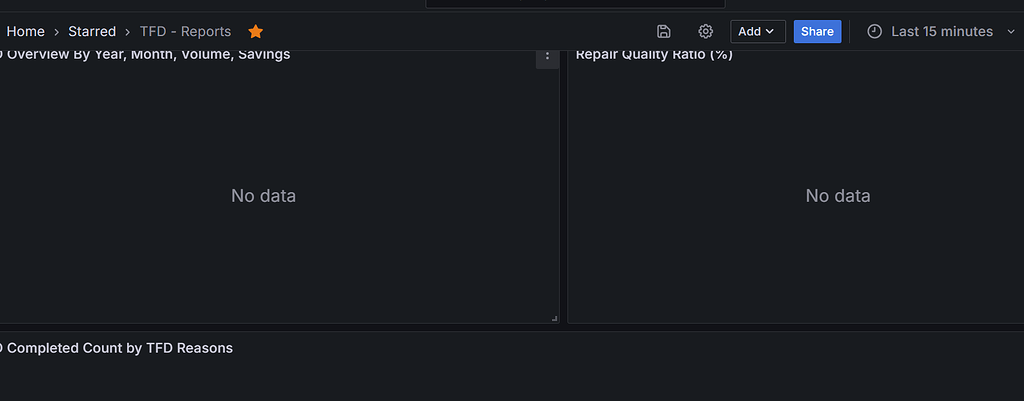Click the breadcrumb arrow after Home
The height and width of the screenshot is (401, 1024).
(57, 32)
